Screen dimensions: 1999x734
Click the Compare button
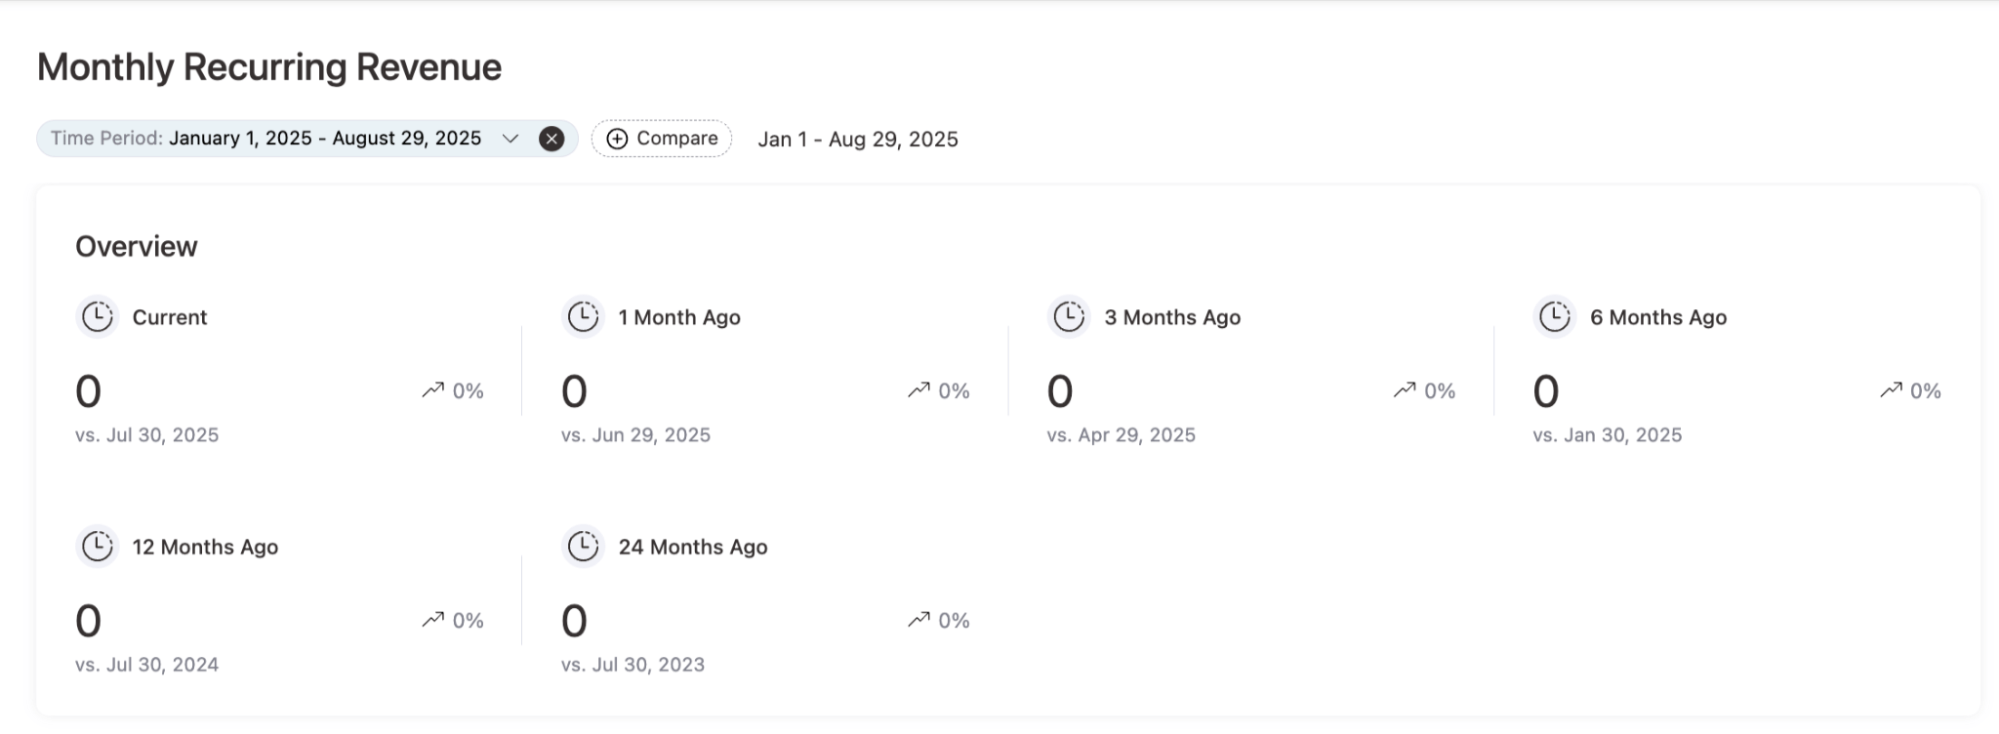661,138
